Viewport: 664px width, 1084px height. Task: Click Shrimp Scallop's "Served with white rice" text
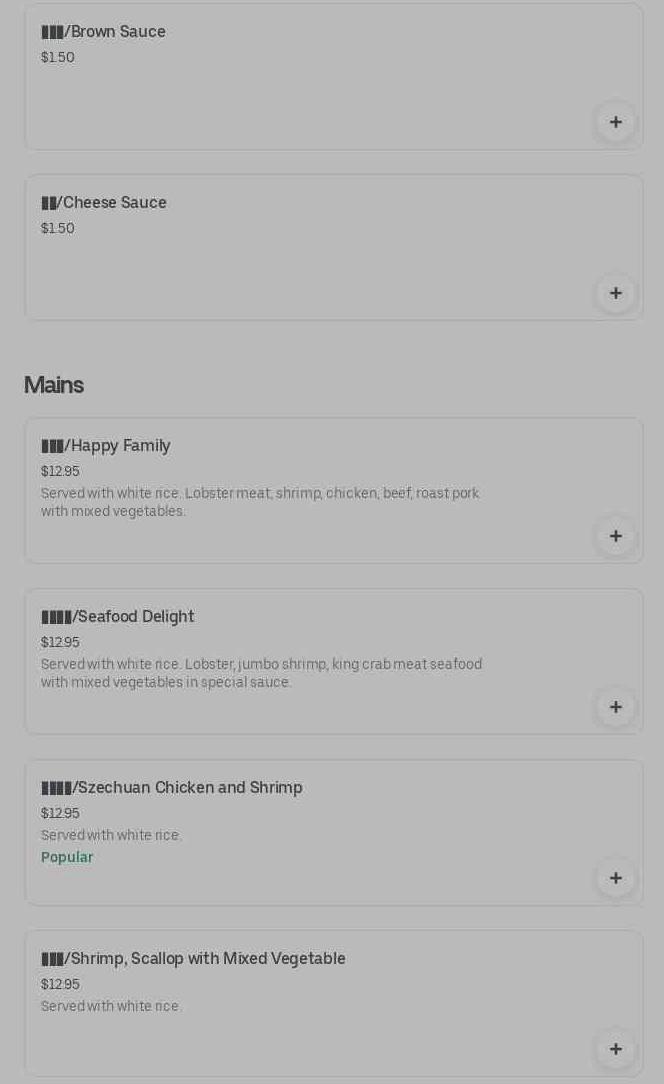(111, 1006)
